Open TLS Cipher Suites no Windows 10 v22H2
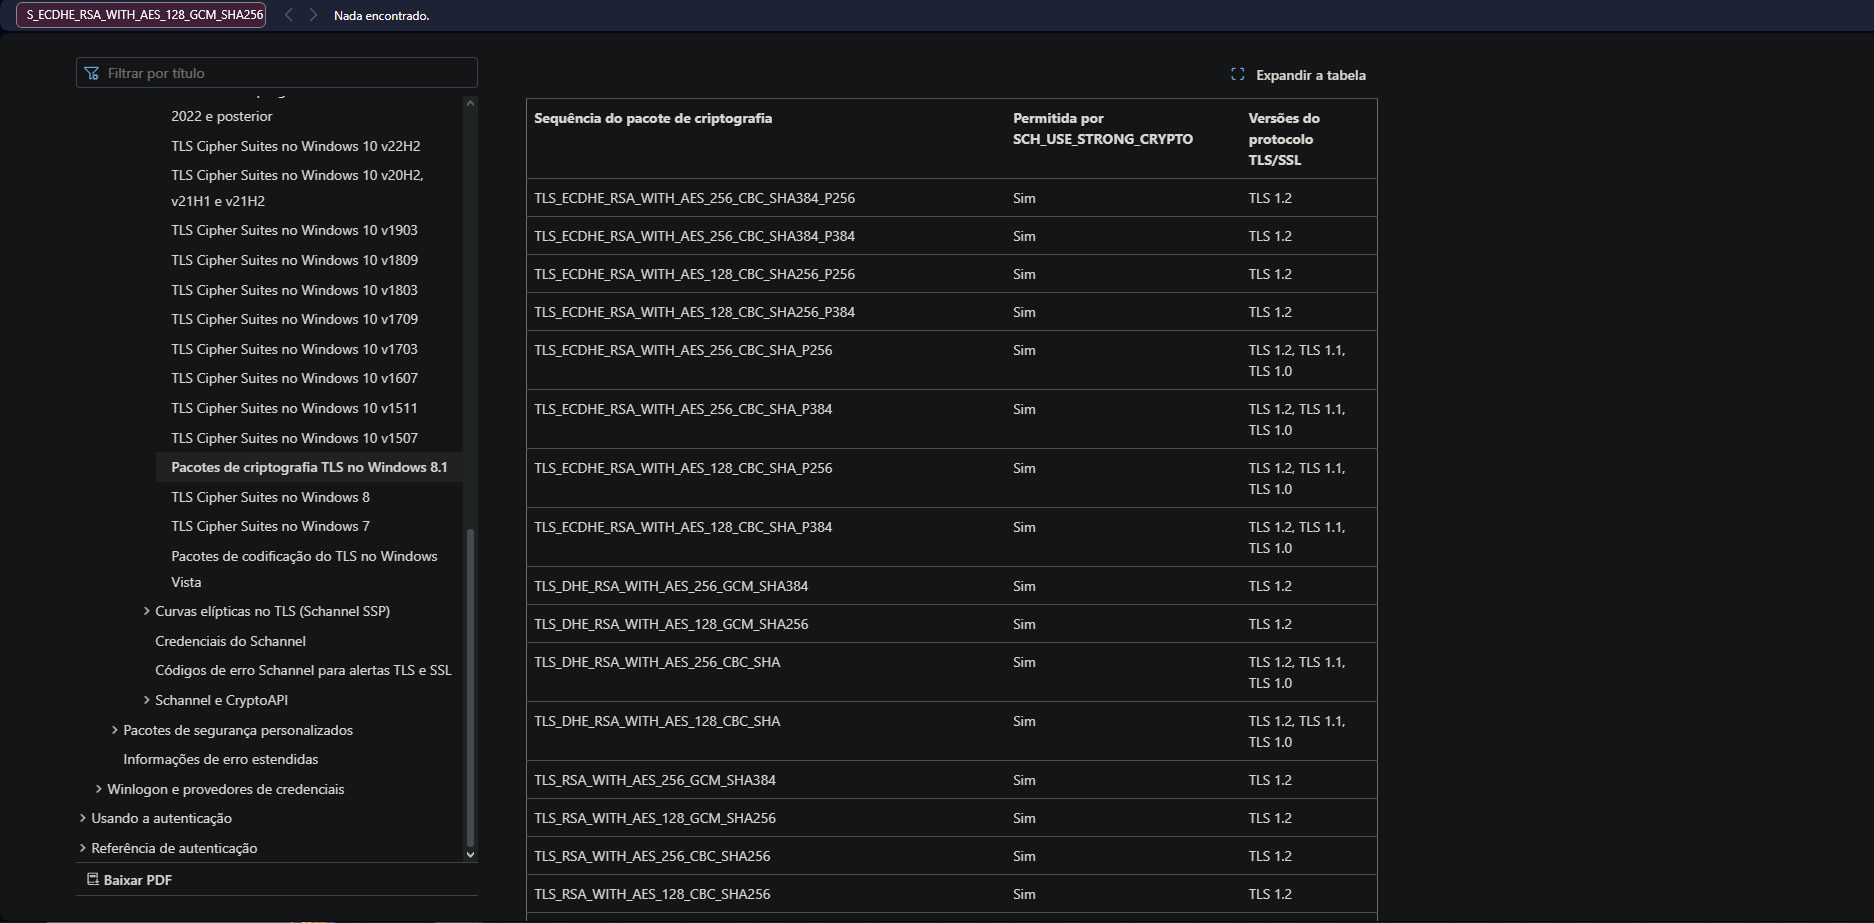Viewport: 1874px width, 923px height. [x=295, y=146]
